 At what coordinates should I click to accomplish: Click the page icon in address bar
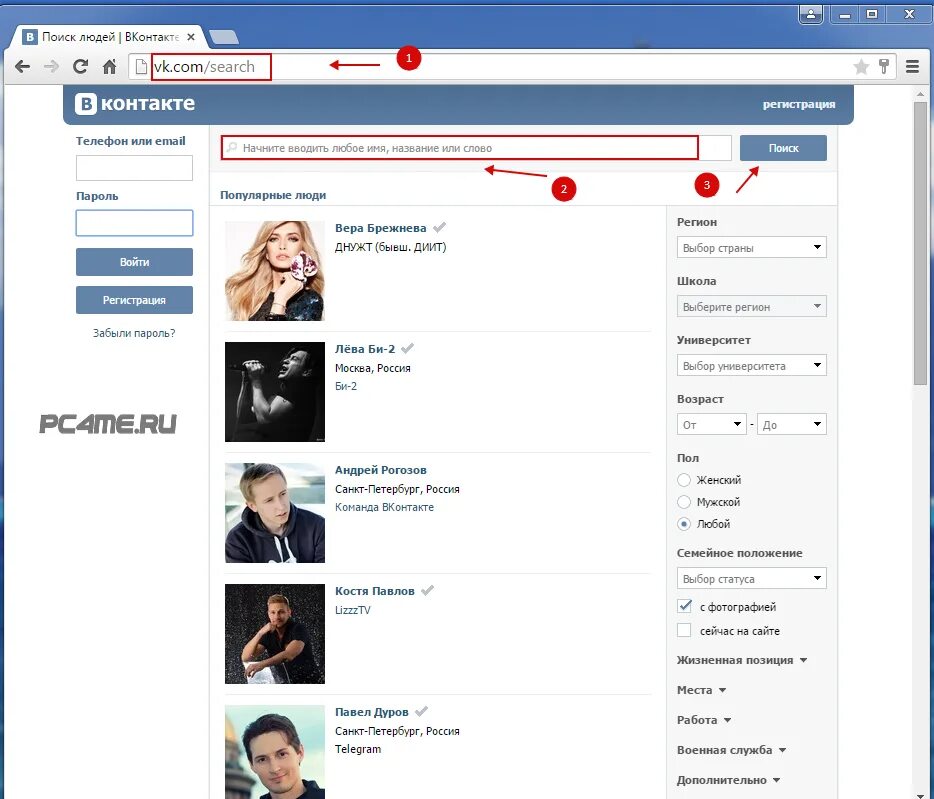point(141,66)
